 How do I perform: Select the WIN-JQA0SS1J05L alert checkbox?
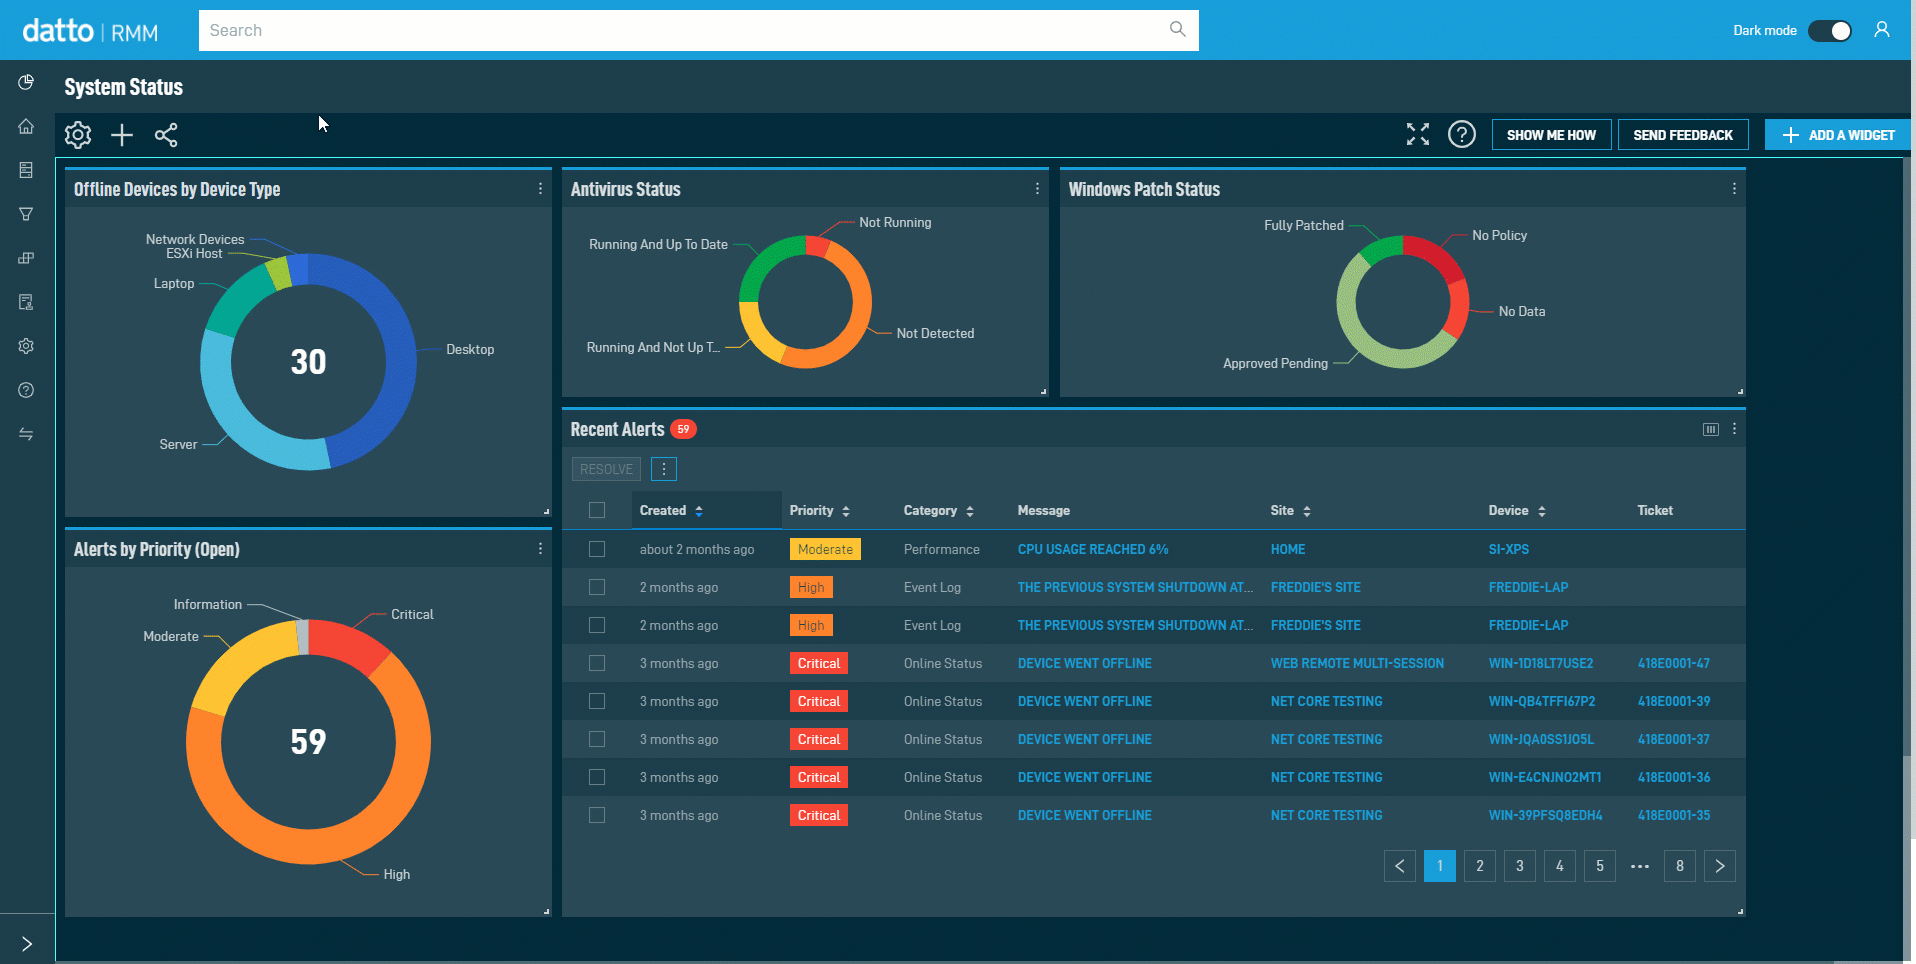point(597,739)
